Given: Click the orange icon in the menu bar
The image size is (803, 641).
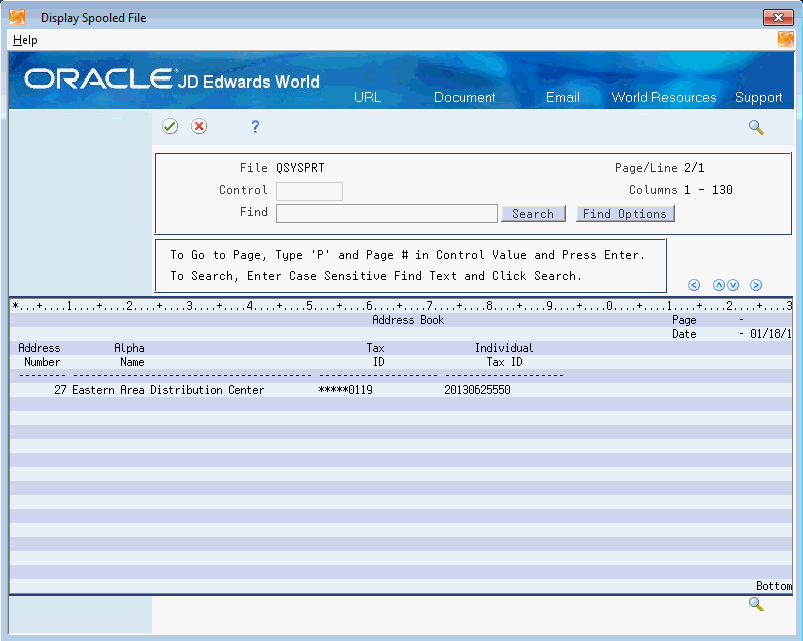Looking at the screenshot, I should click(x=785, y=39).
